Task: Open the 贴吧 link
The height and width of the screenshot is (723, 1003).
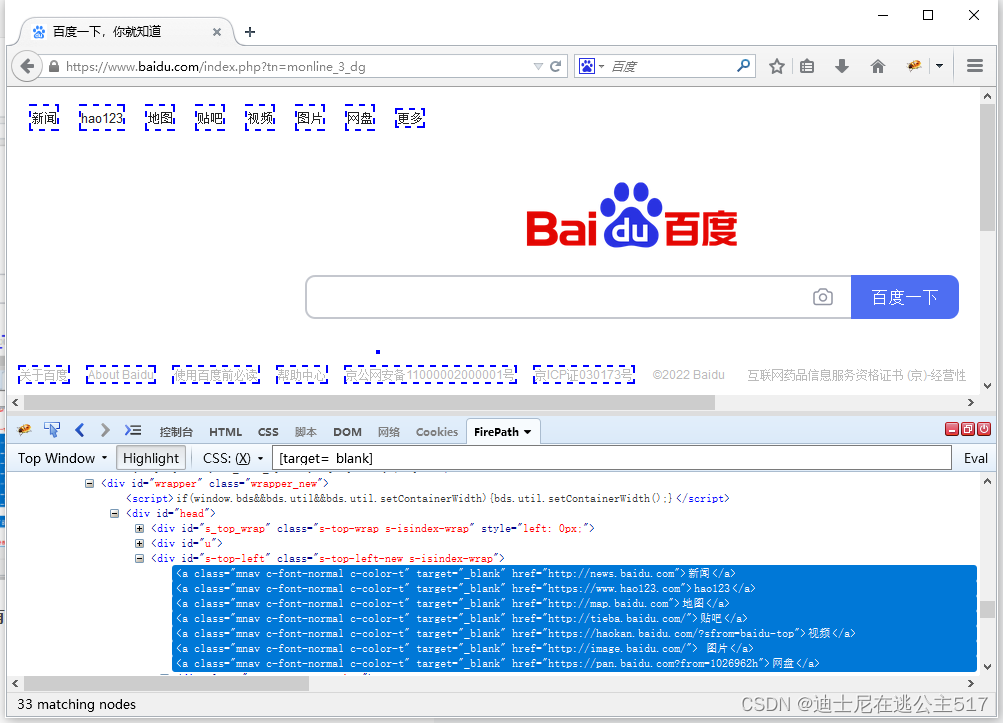Action: tap(210, 118)
